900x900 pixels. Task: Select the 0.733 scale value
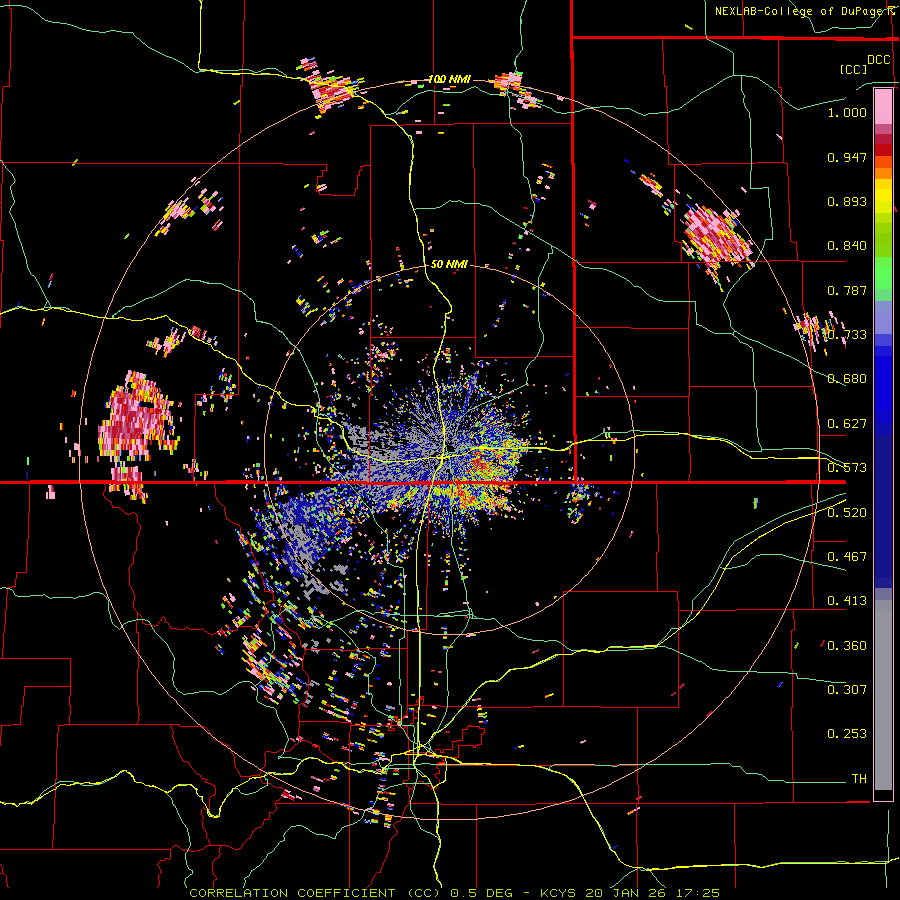(x=847, y=335)
